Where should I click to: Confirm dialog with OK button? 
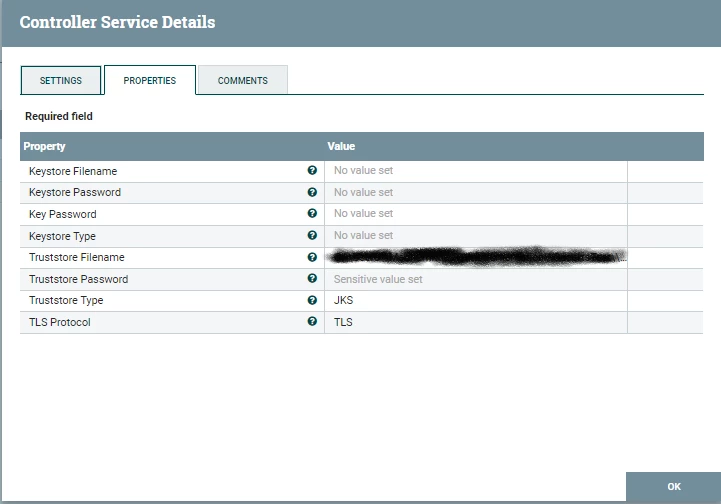point(674,487)
